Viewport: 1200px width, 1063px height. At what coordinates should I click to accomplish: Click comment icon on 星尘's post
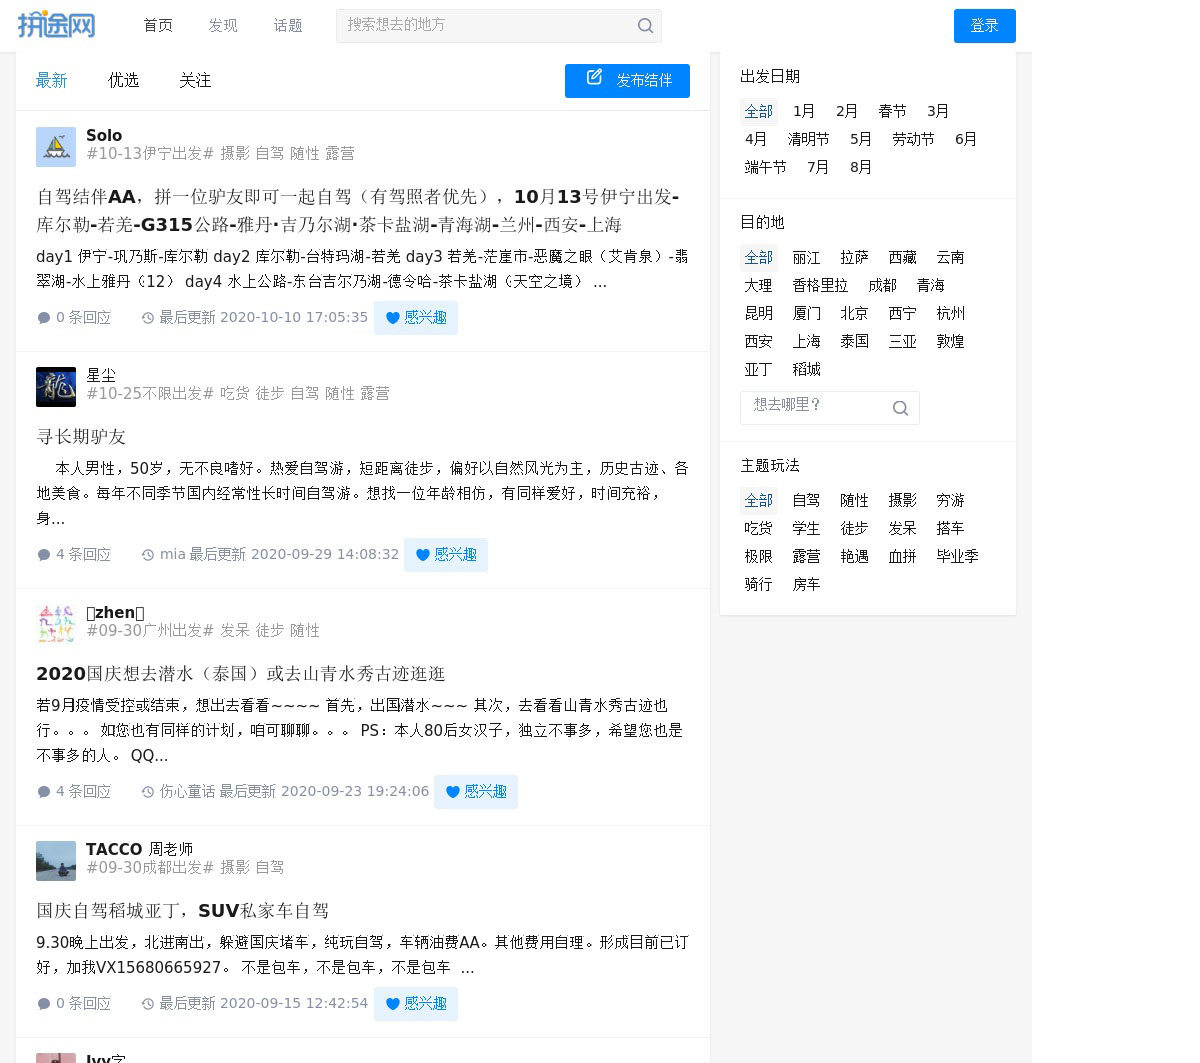point(44,555)
